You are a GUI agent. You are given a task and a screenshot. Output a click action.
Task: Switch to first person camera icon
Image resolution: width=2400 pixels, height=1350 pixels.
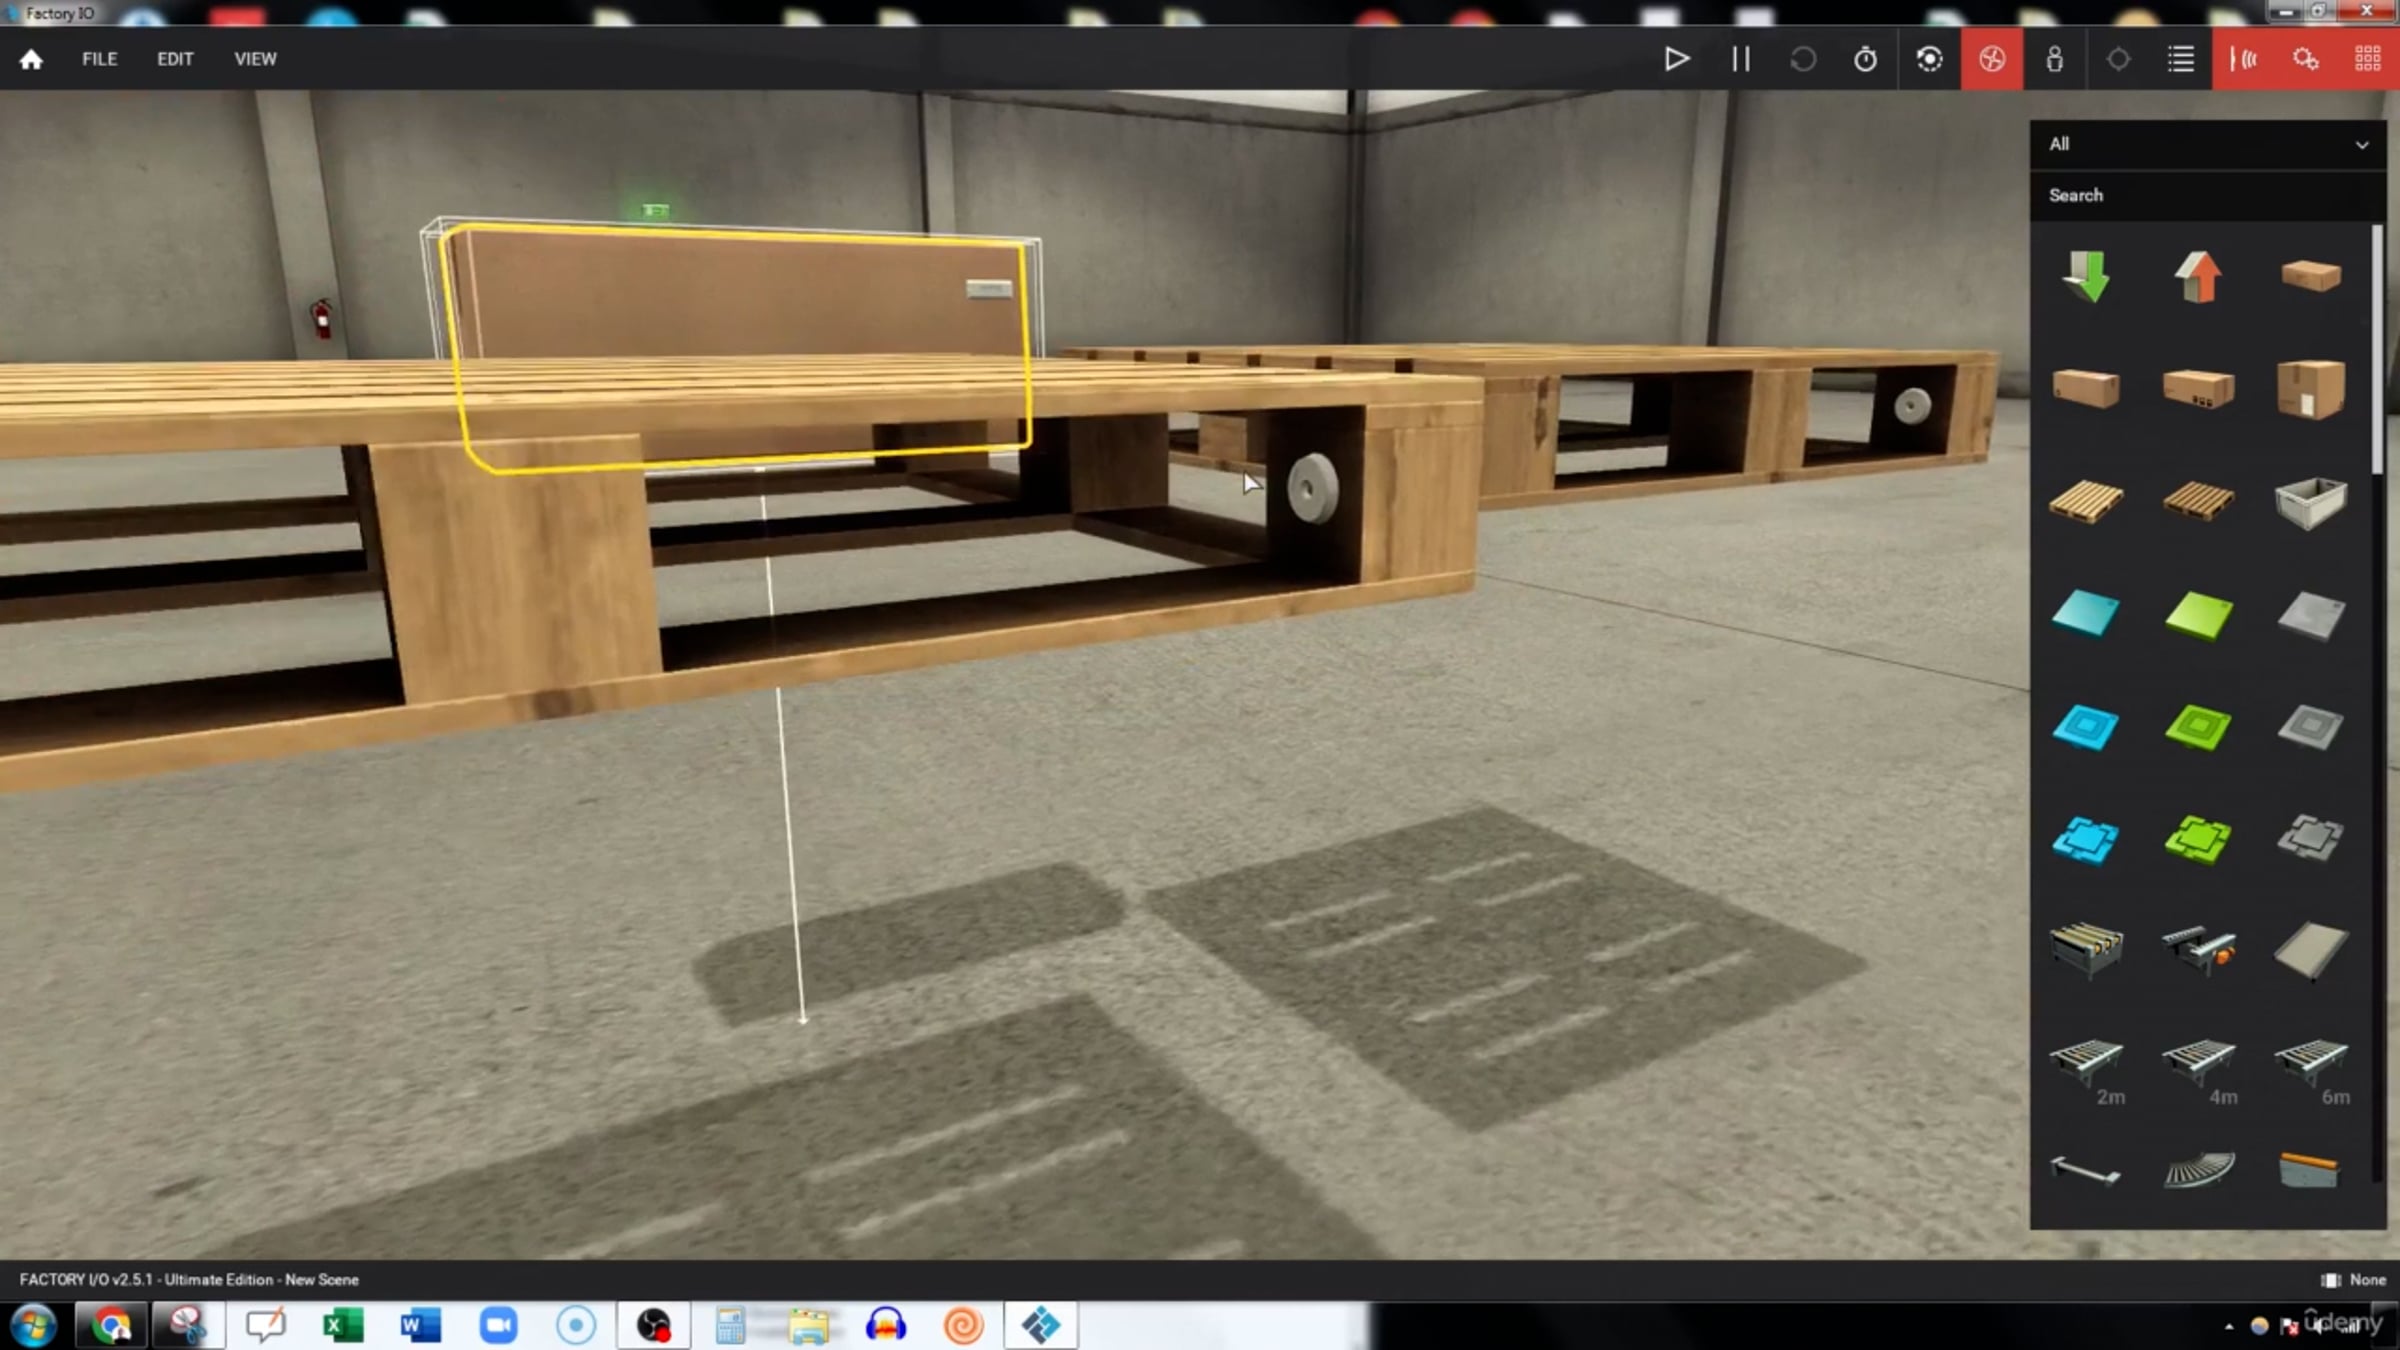(x=2054, y=59)
